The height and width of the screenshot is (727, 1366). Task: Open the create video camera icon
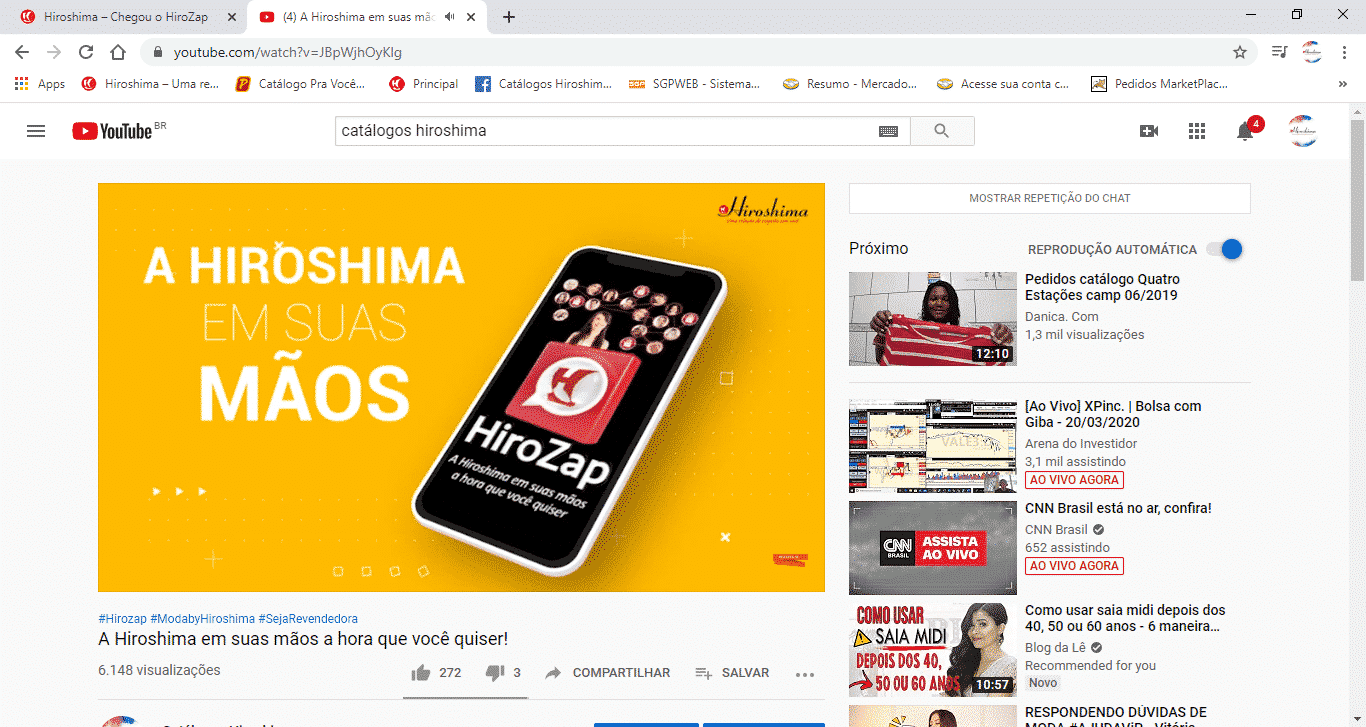coord(1149,131)
